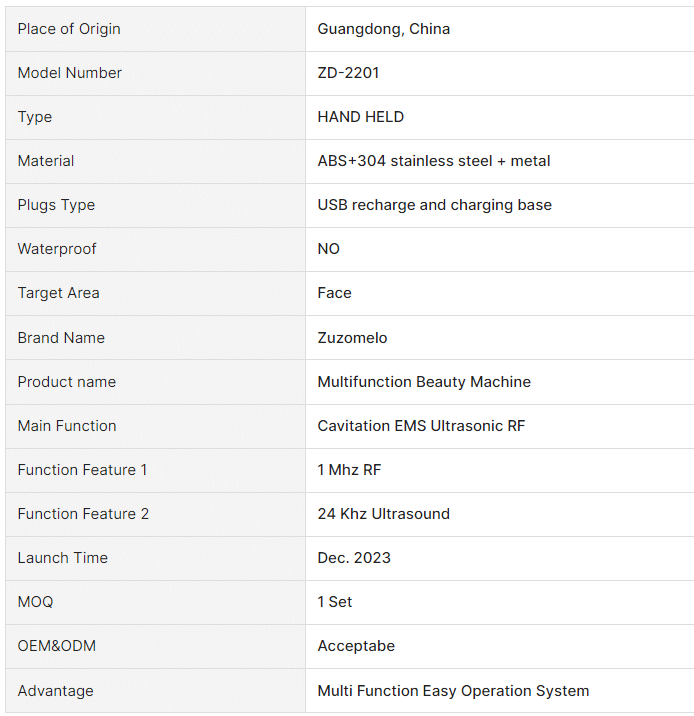
Task: Click the 24 Khz Ultrasound value
Action: click(x=384, y=514)
